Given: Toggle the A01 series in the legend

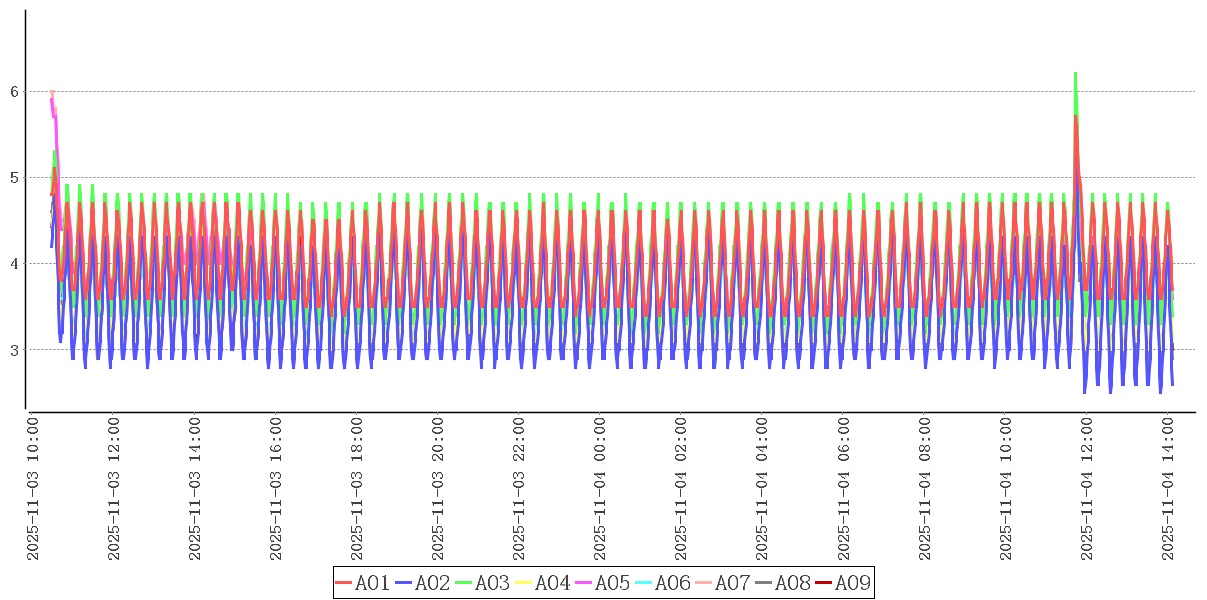Looking at the screenshot, I should (x=362, y=583).
